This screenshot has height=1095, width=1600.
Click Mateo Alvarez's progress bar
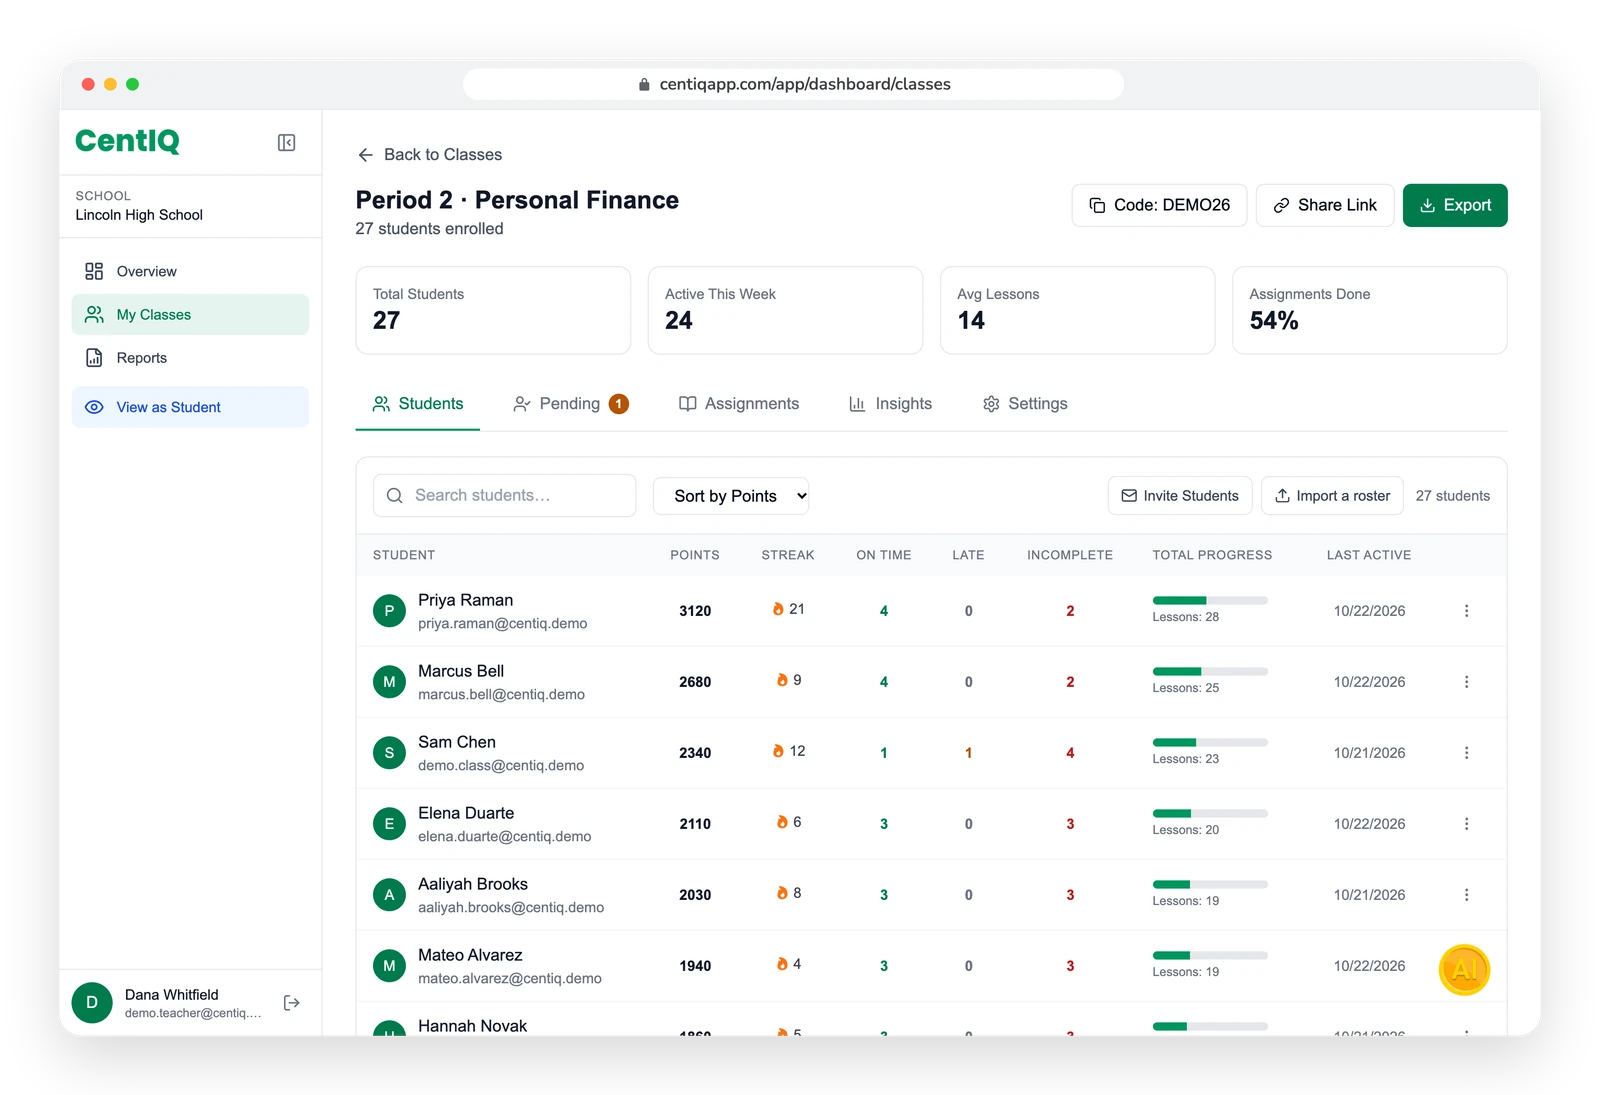(x=1210, y=956)
